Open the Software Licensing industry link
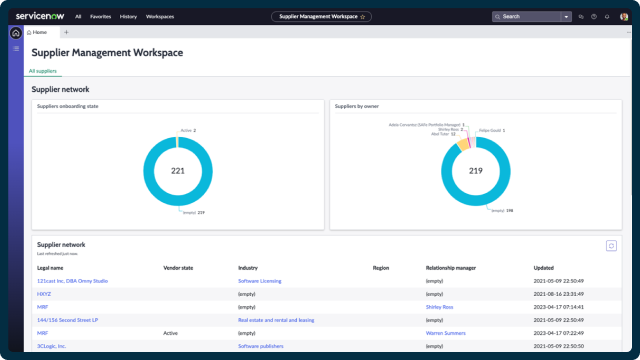This screenshot has height=360, width=640. (x=260, y=281)
